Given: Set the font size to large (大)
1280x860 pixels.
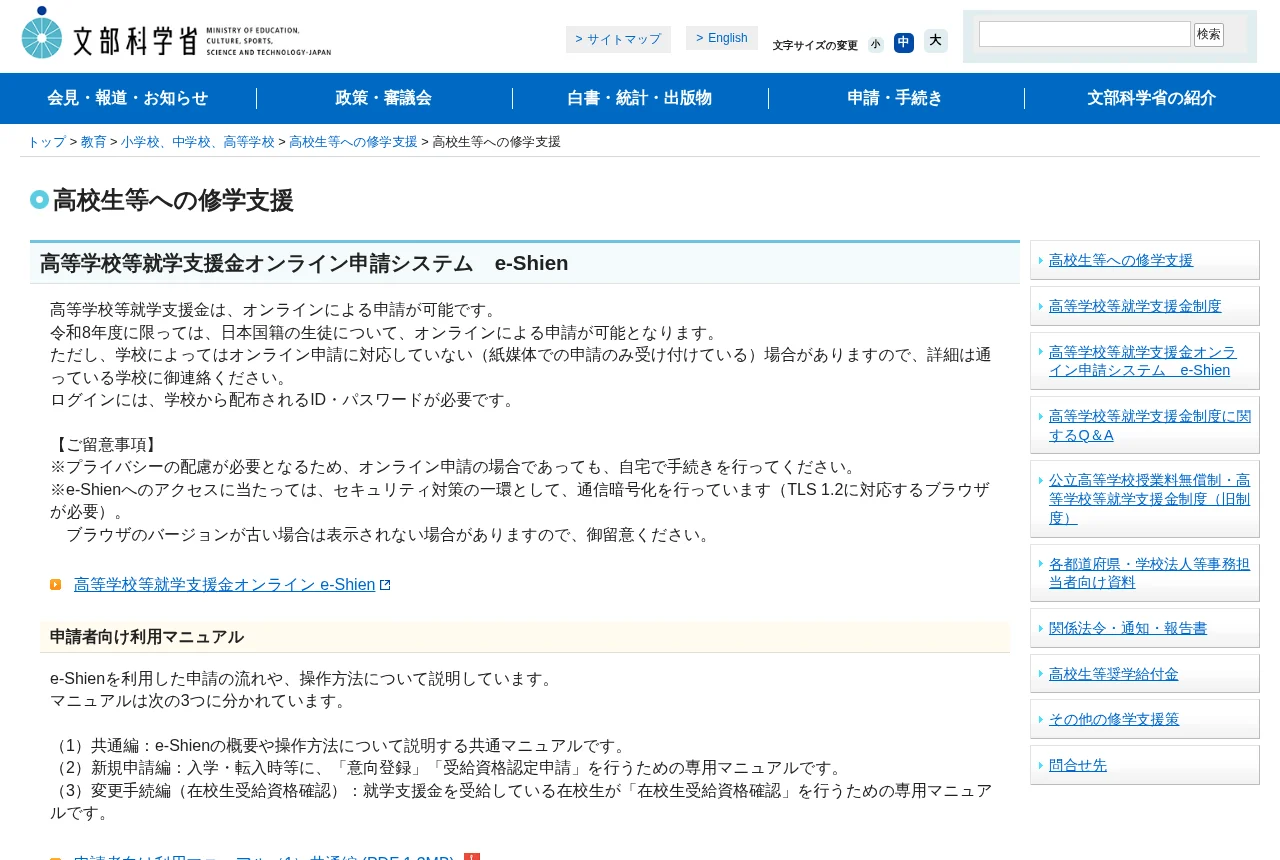Looking at the screenshot, I should pyautogui.click(x=935, y=41).
